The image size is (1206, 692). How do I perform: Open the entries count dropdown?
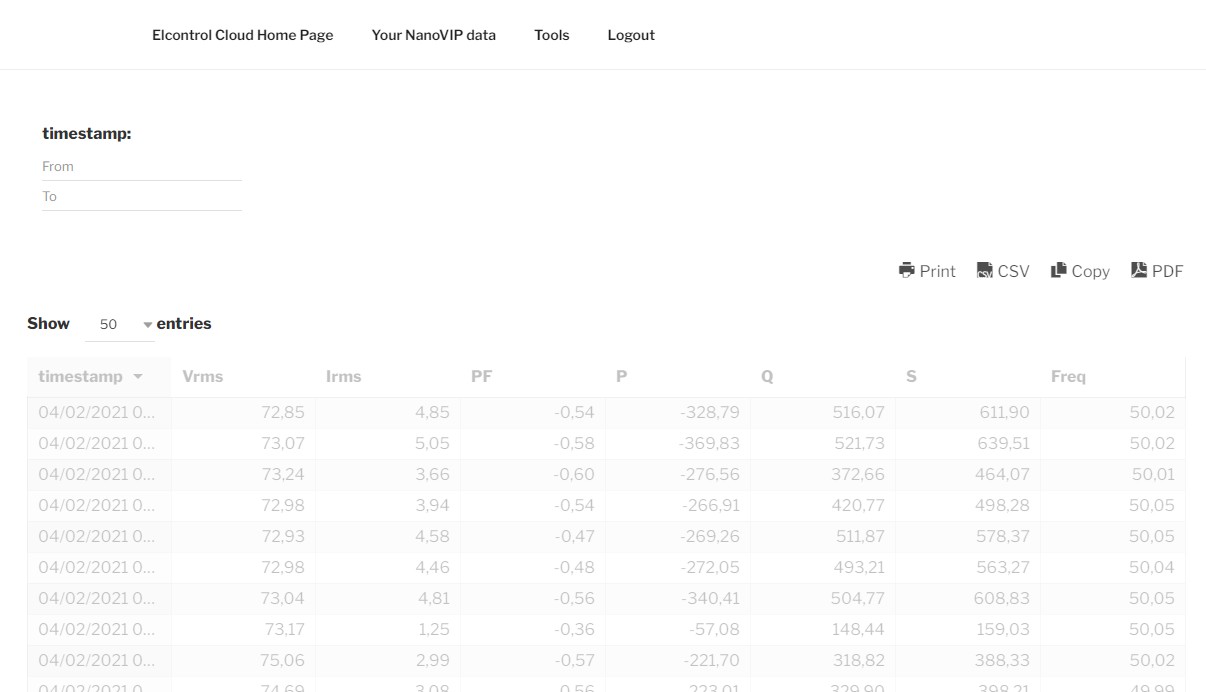click(120, 325)
